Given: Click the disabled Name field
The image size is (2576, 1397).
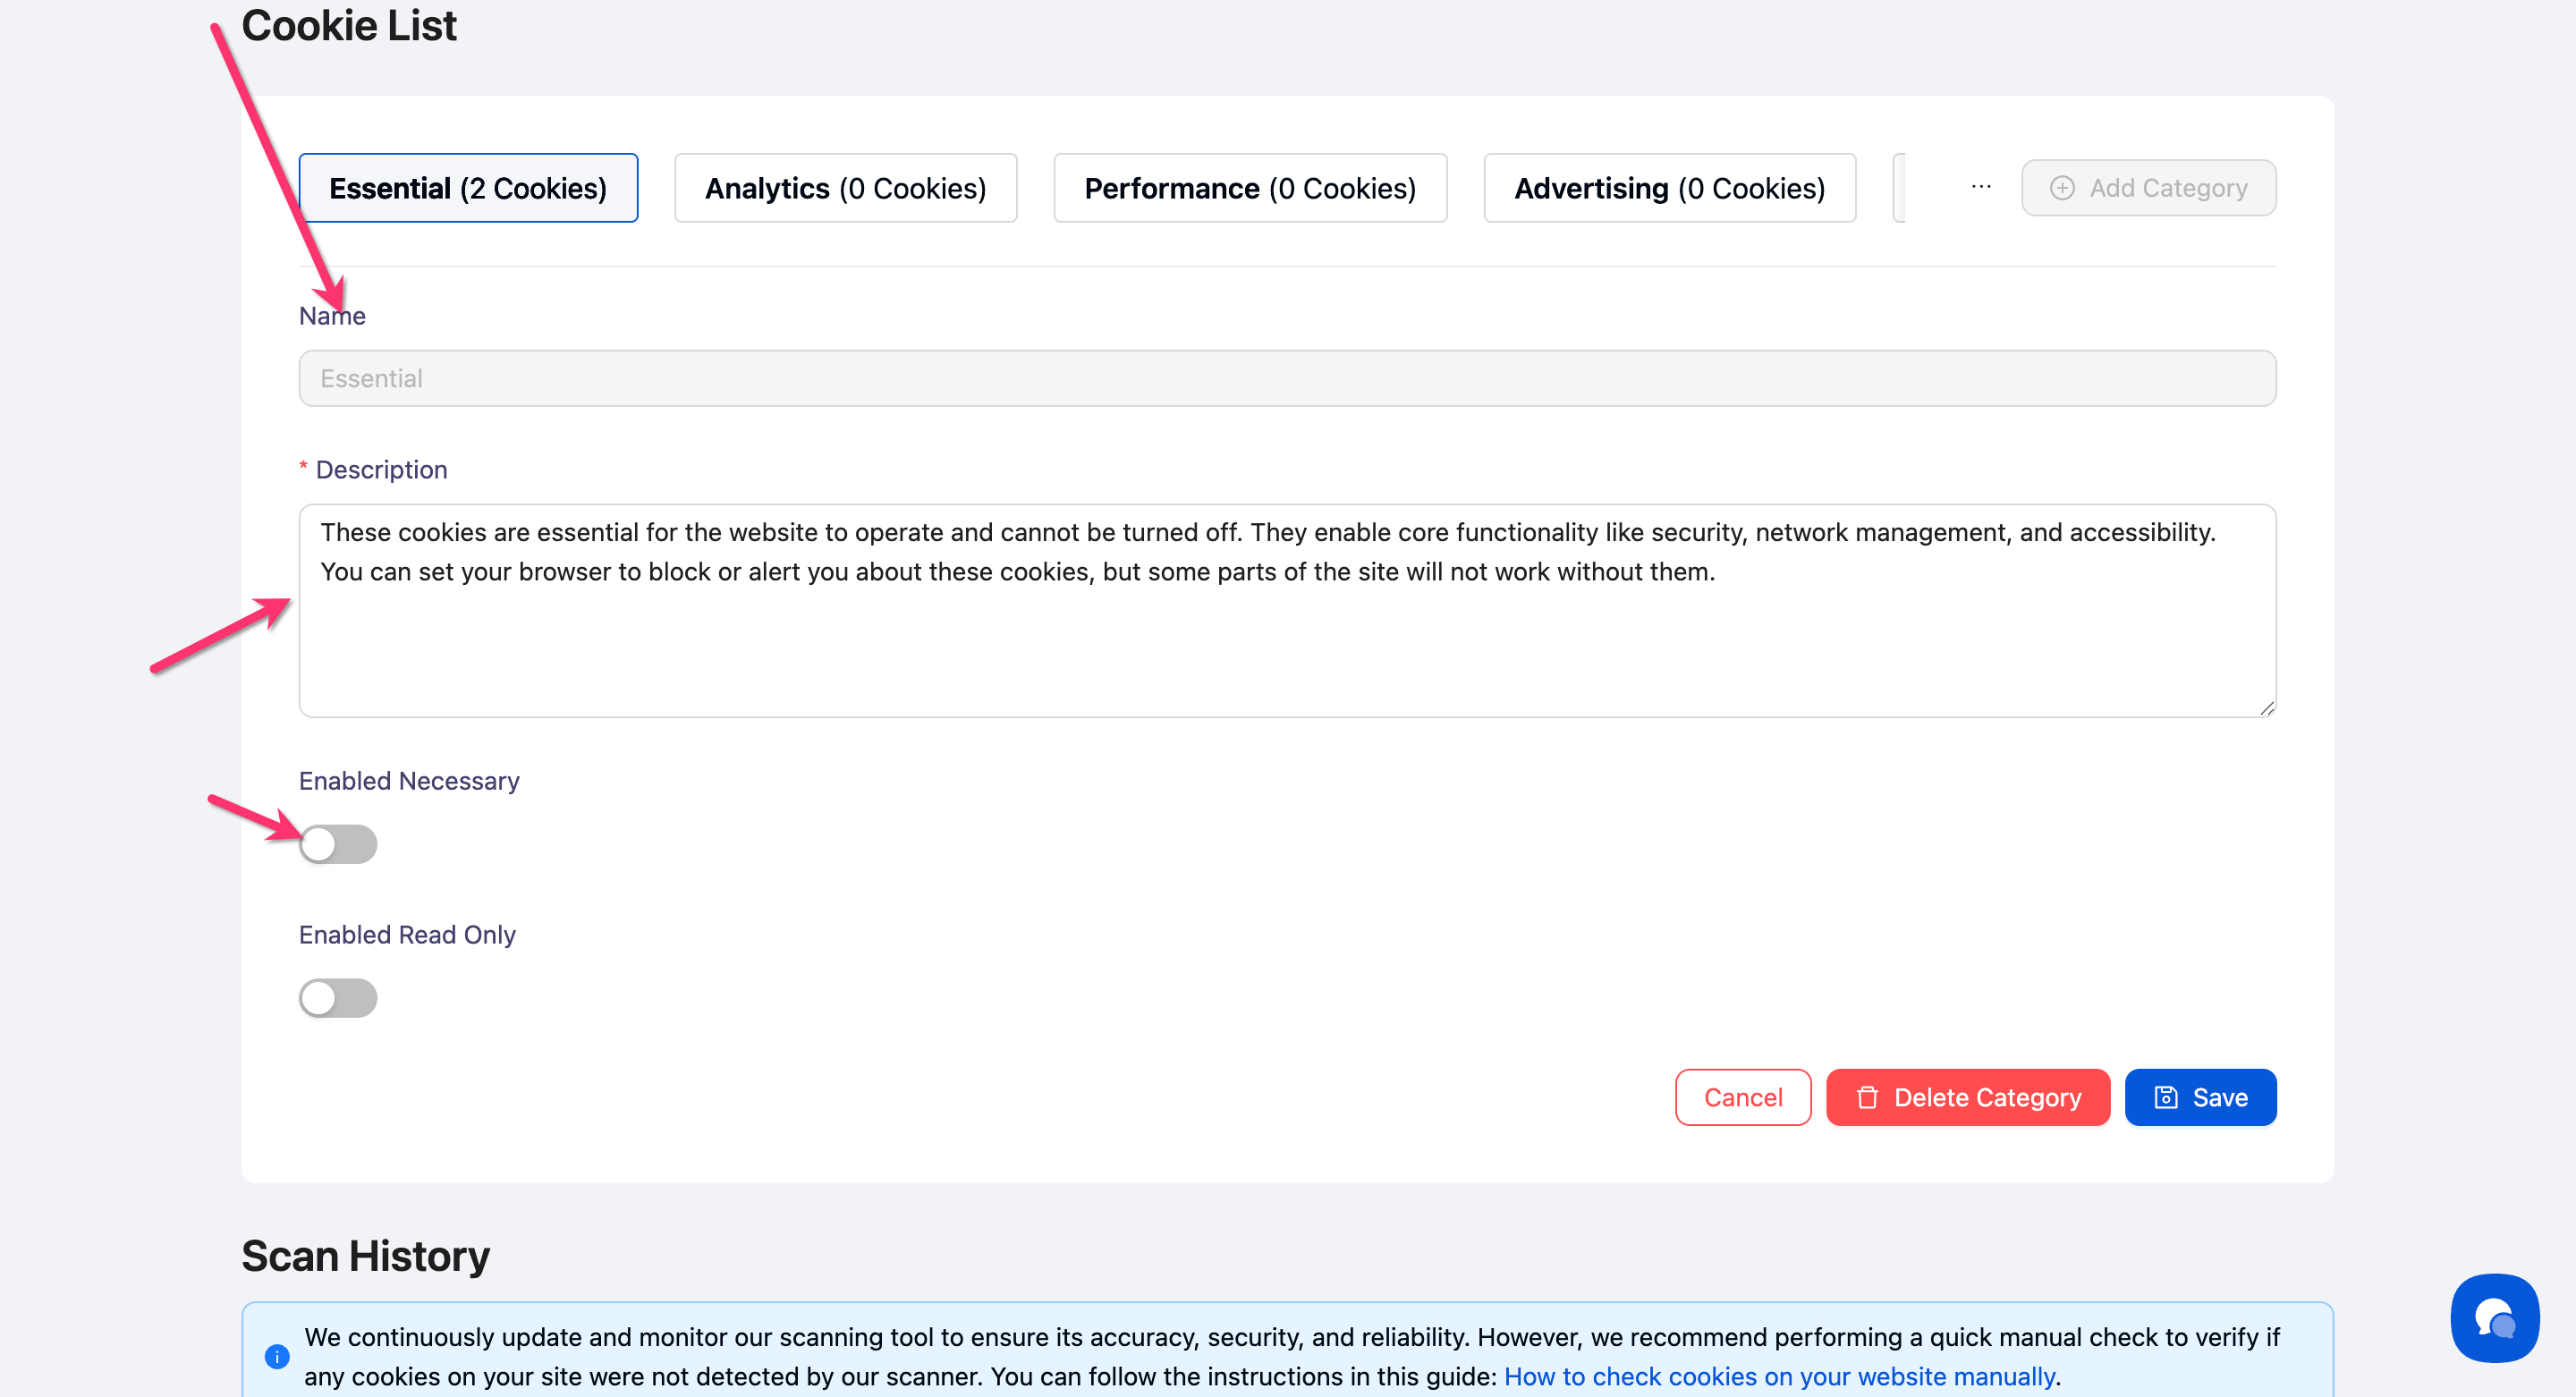Looking at the screenshot, I should tap(1287, 378).
